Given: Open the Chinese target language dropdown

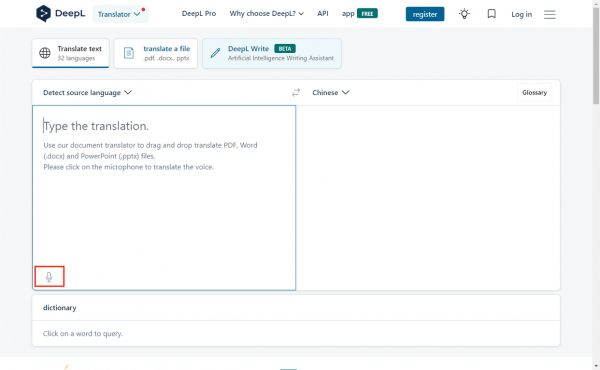Looking at the screenshot, I should pos(331,93).
